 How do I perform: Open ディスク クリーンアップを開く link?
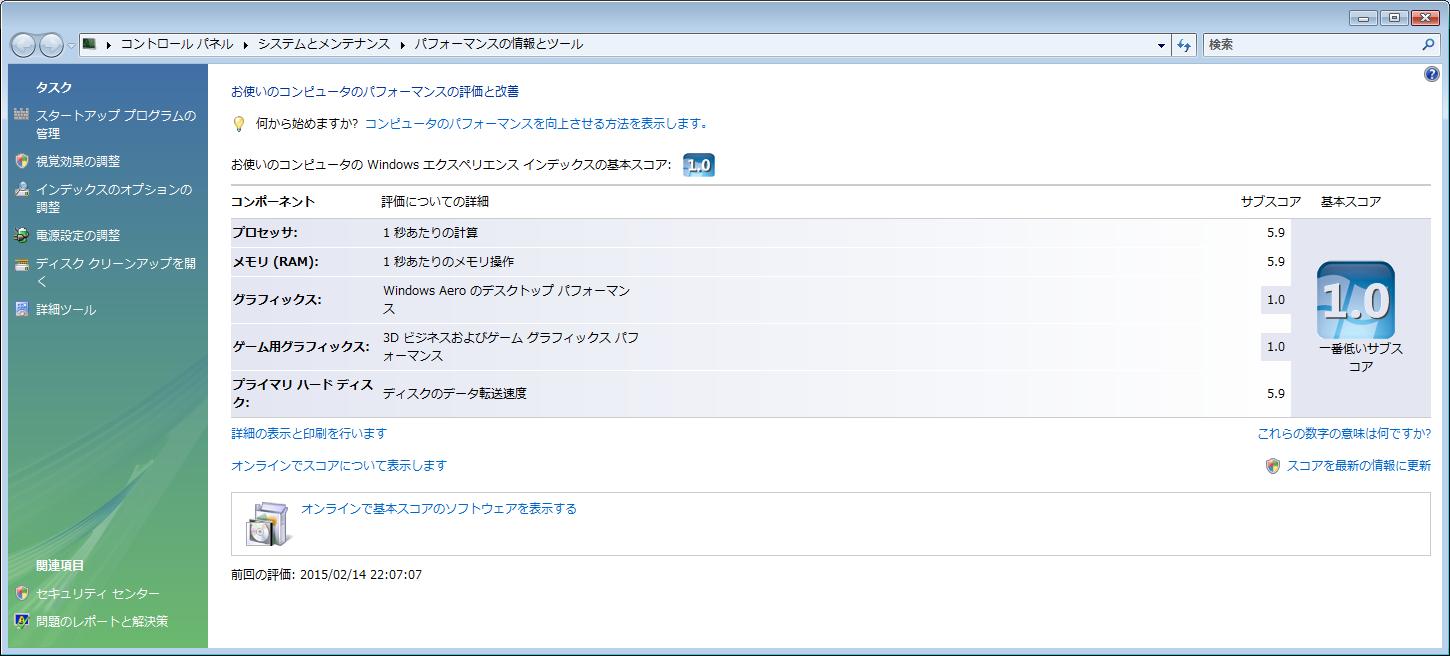[116, 272]
